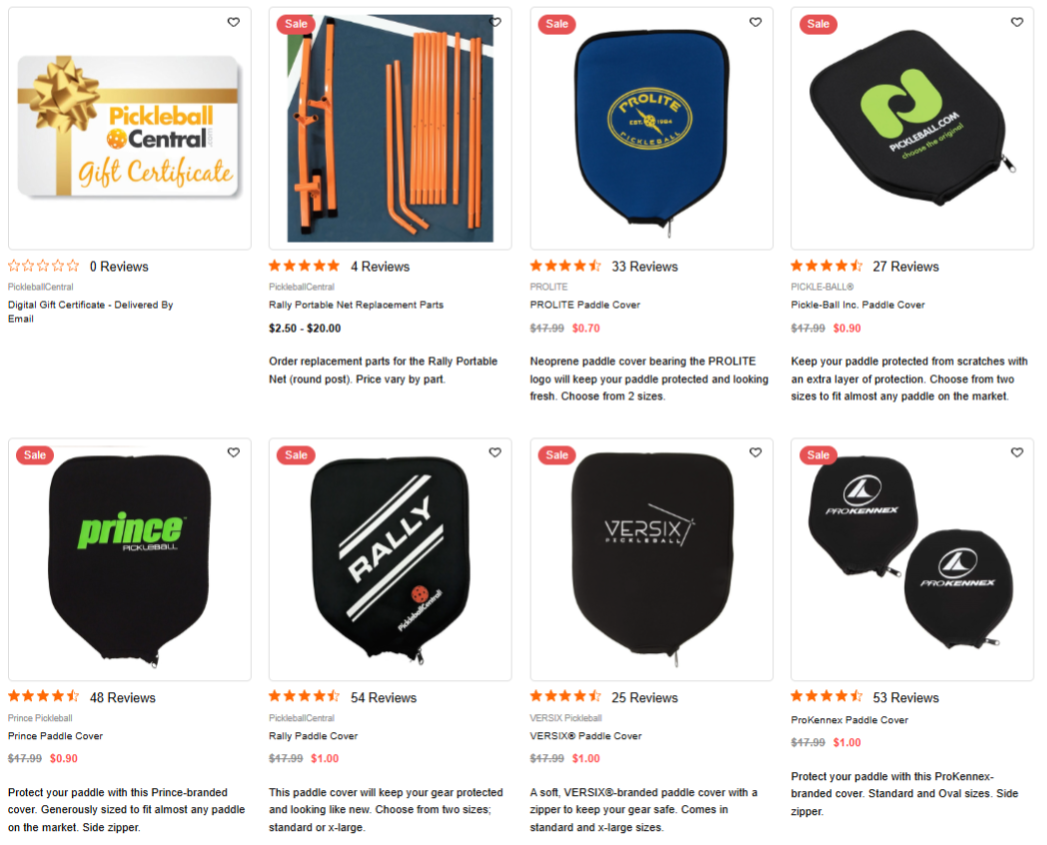Click star rating of the ProKennex Paddle Cover
The image size is (1047, 845).
827,697
